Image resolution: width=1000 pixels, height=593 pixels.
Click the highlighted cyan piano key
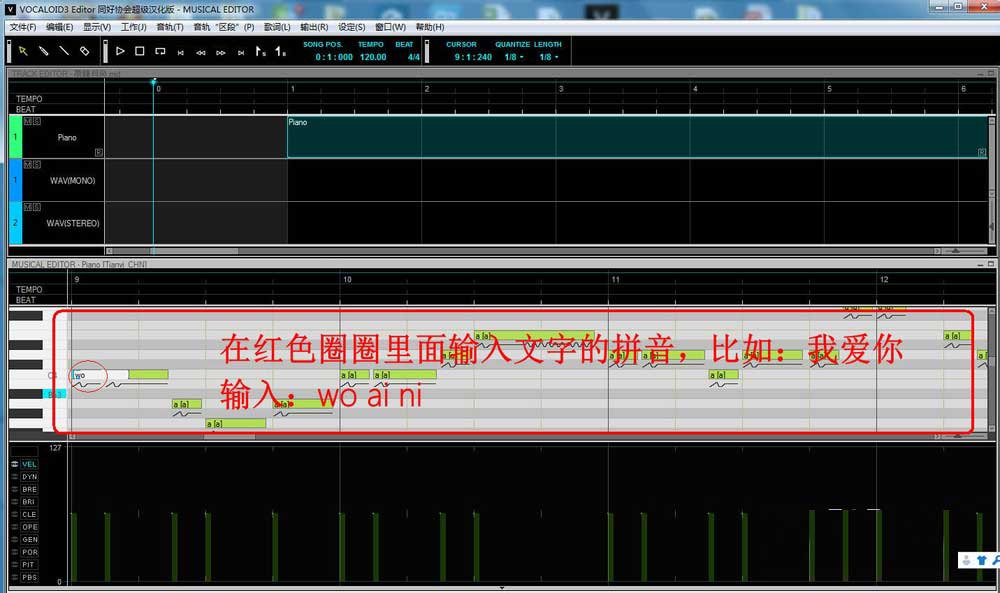54,394
